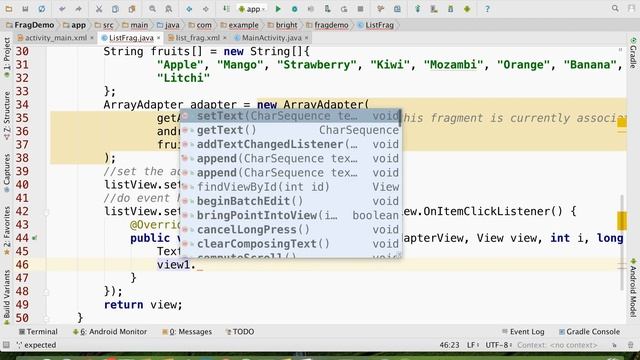
Task: Click java in the breadcrumb bar
Action: pos(168,25)
